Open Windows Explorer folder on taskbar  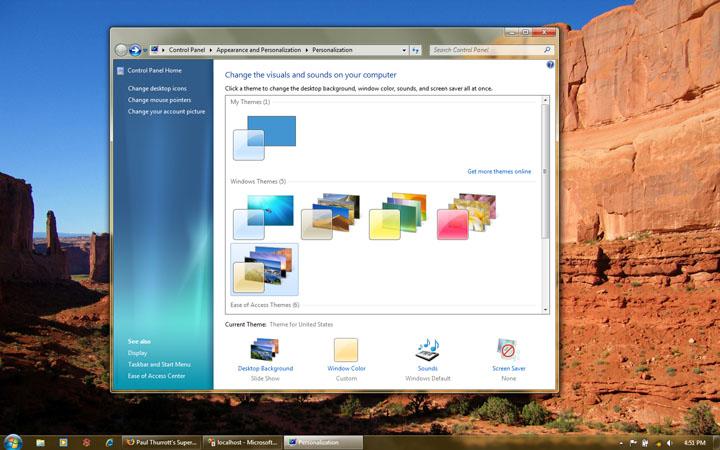(x=39, y=443)
